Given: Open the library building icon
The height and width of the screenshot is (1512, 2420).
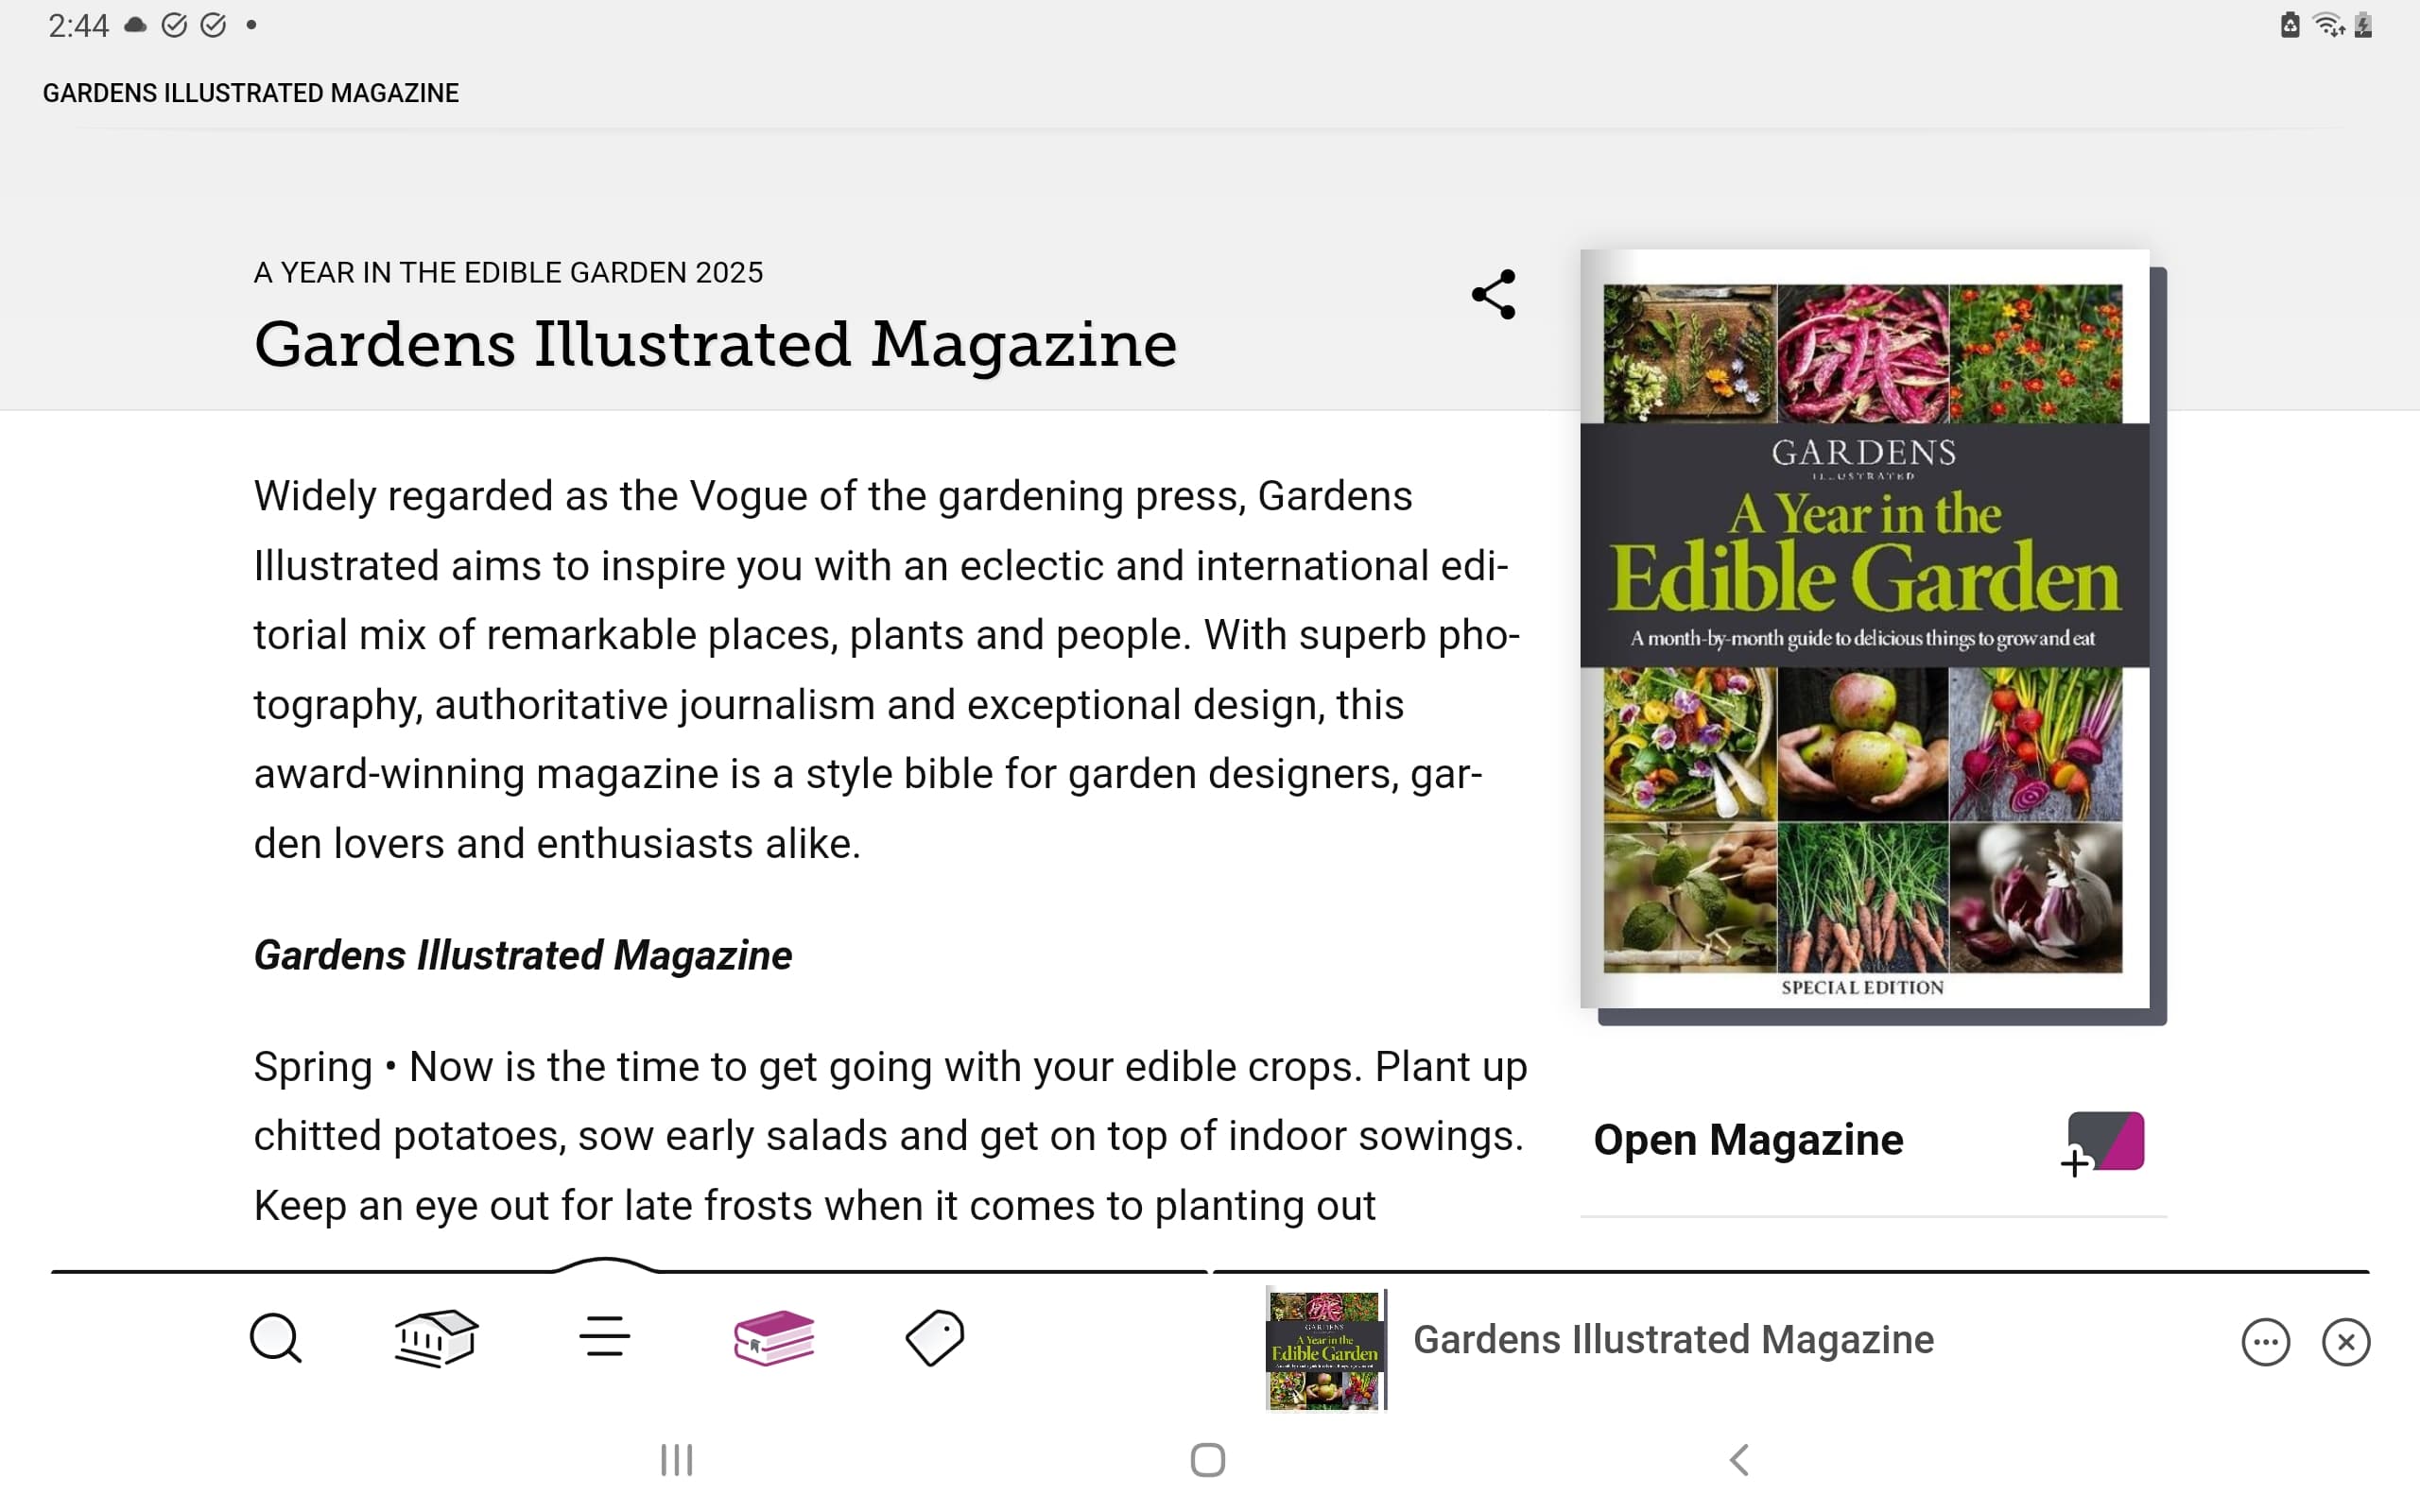Looking at the screenshot, I should coord(436,1338).
